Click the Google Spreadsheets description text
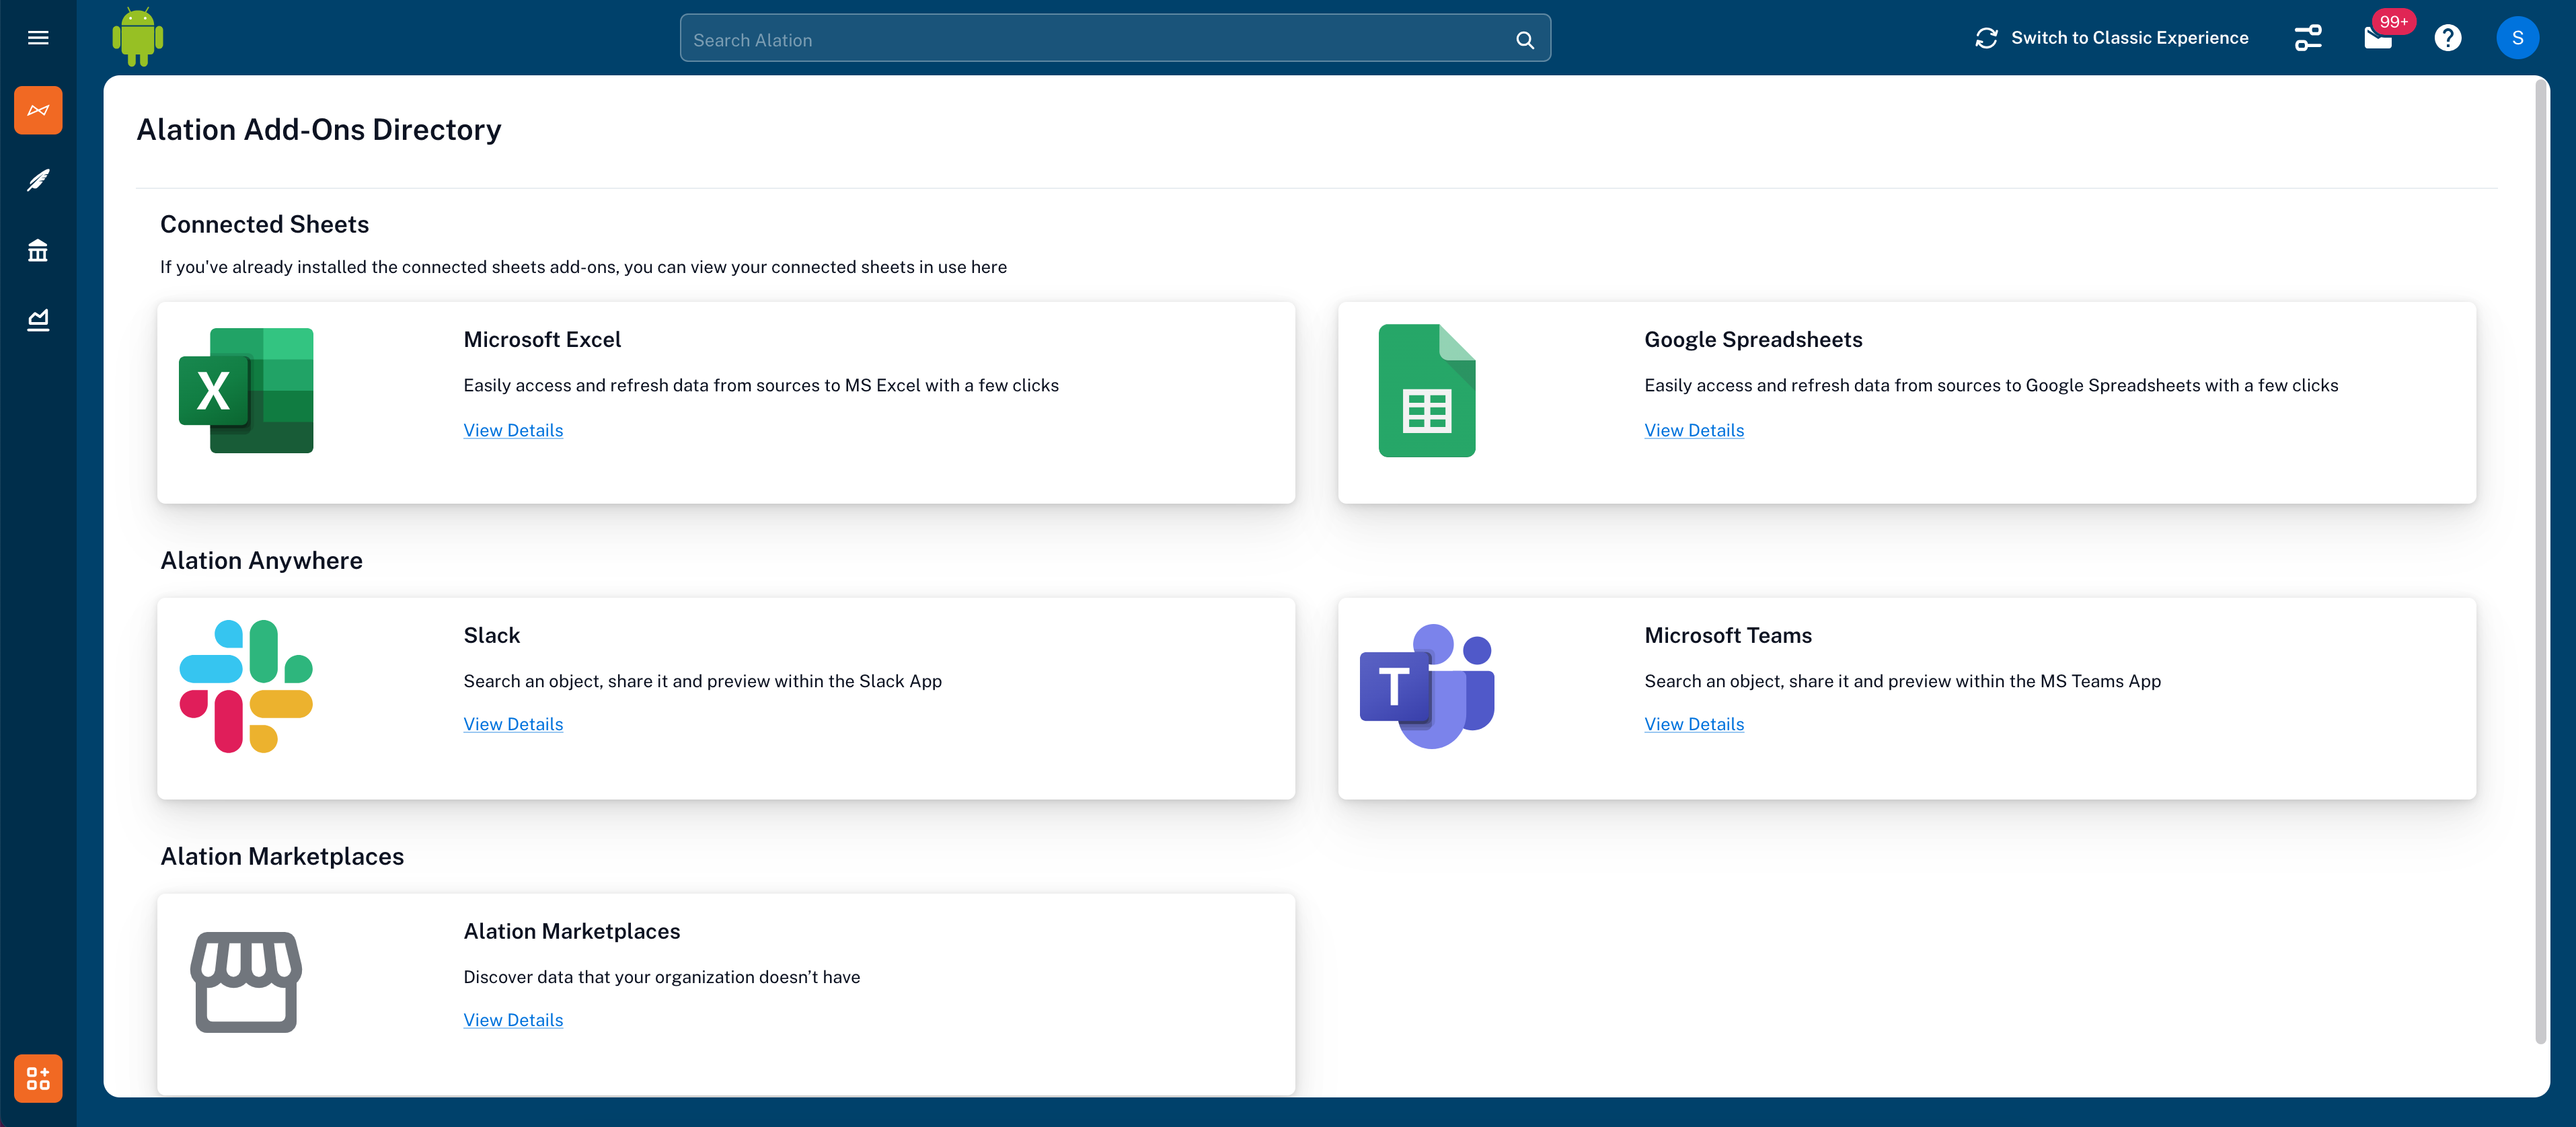This screenshot has height=1127, width=2576. [1991, 385]
